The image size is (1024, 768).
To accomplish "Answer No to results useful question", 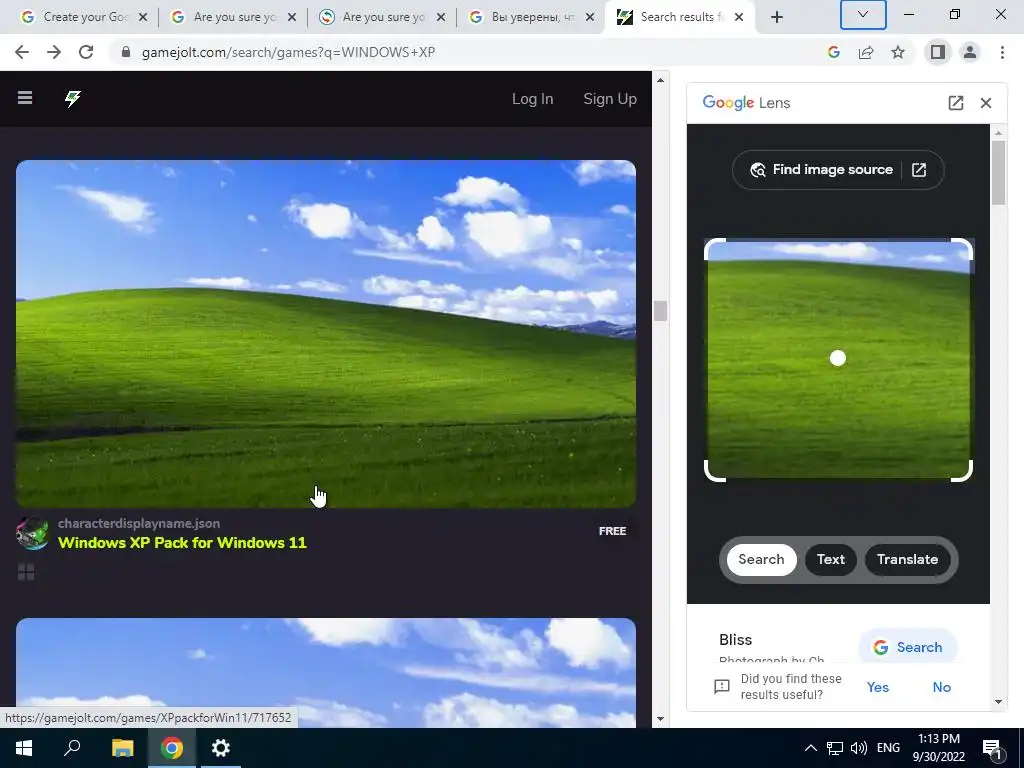I will point(942,687).
